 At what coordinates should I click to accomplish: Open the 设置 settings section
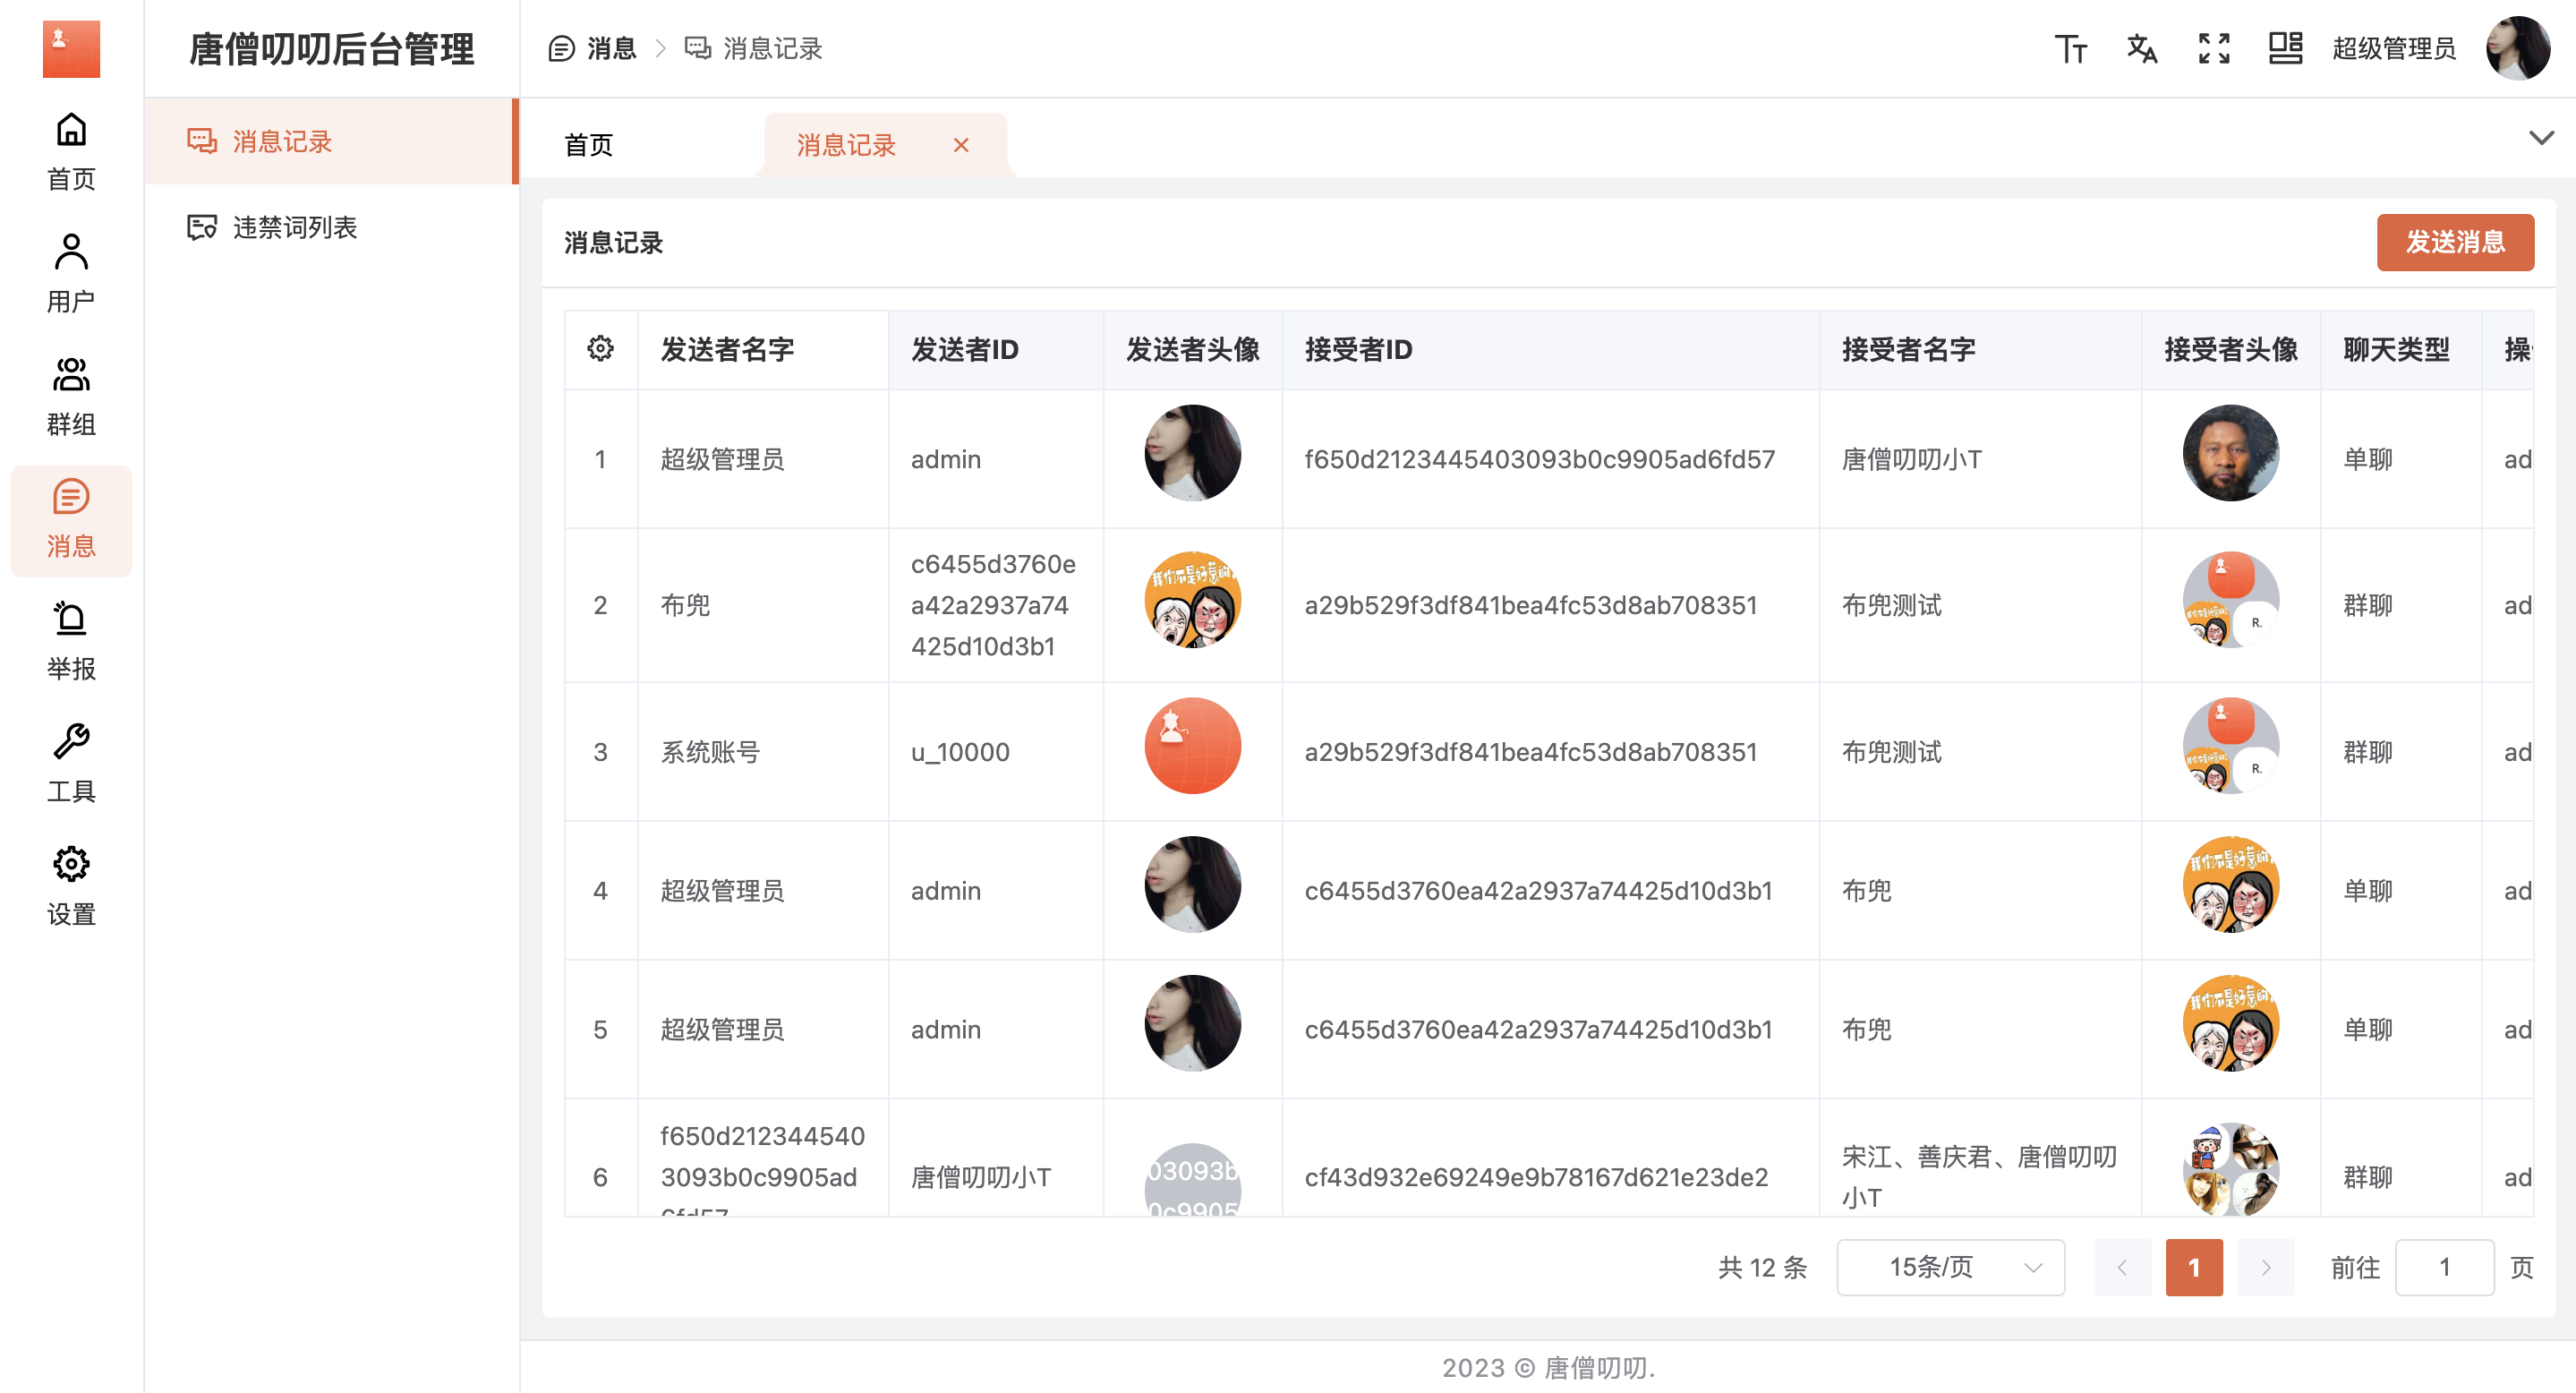click(71, 886)
